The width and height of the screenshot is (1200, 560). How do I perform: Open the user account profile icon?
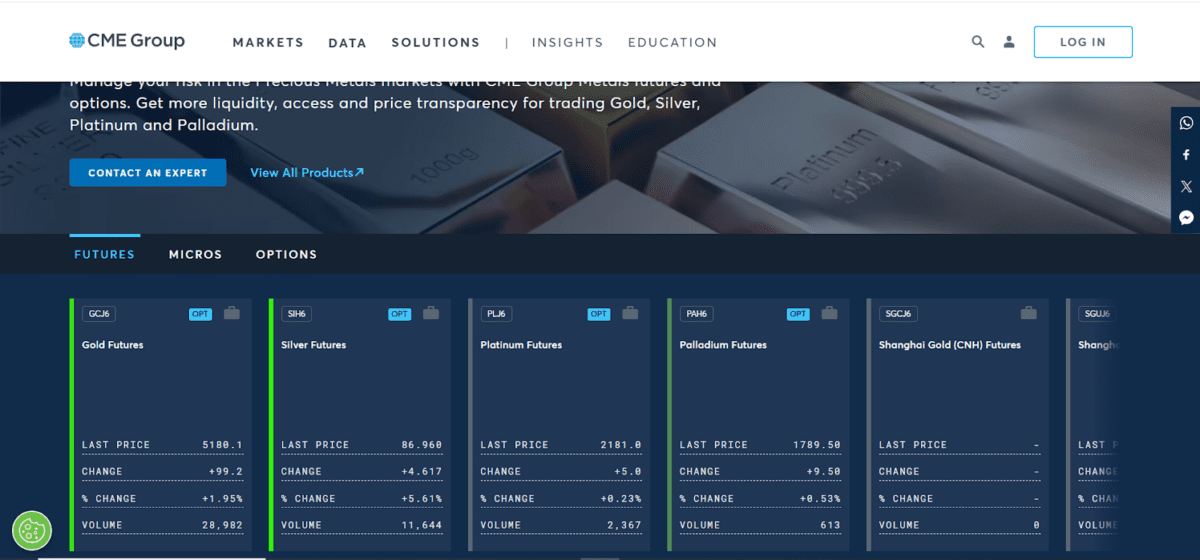click(x=1009, y=42)
